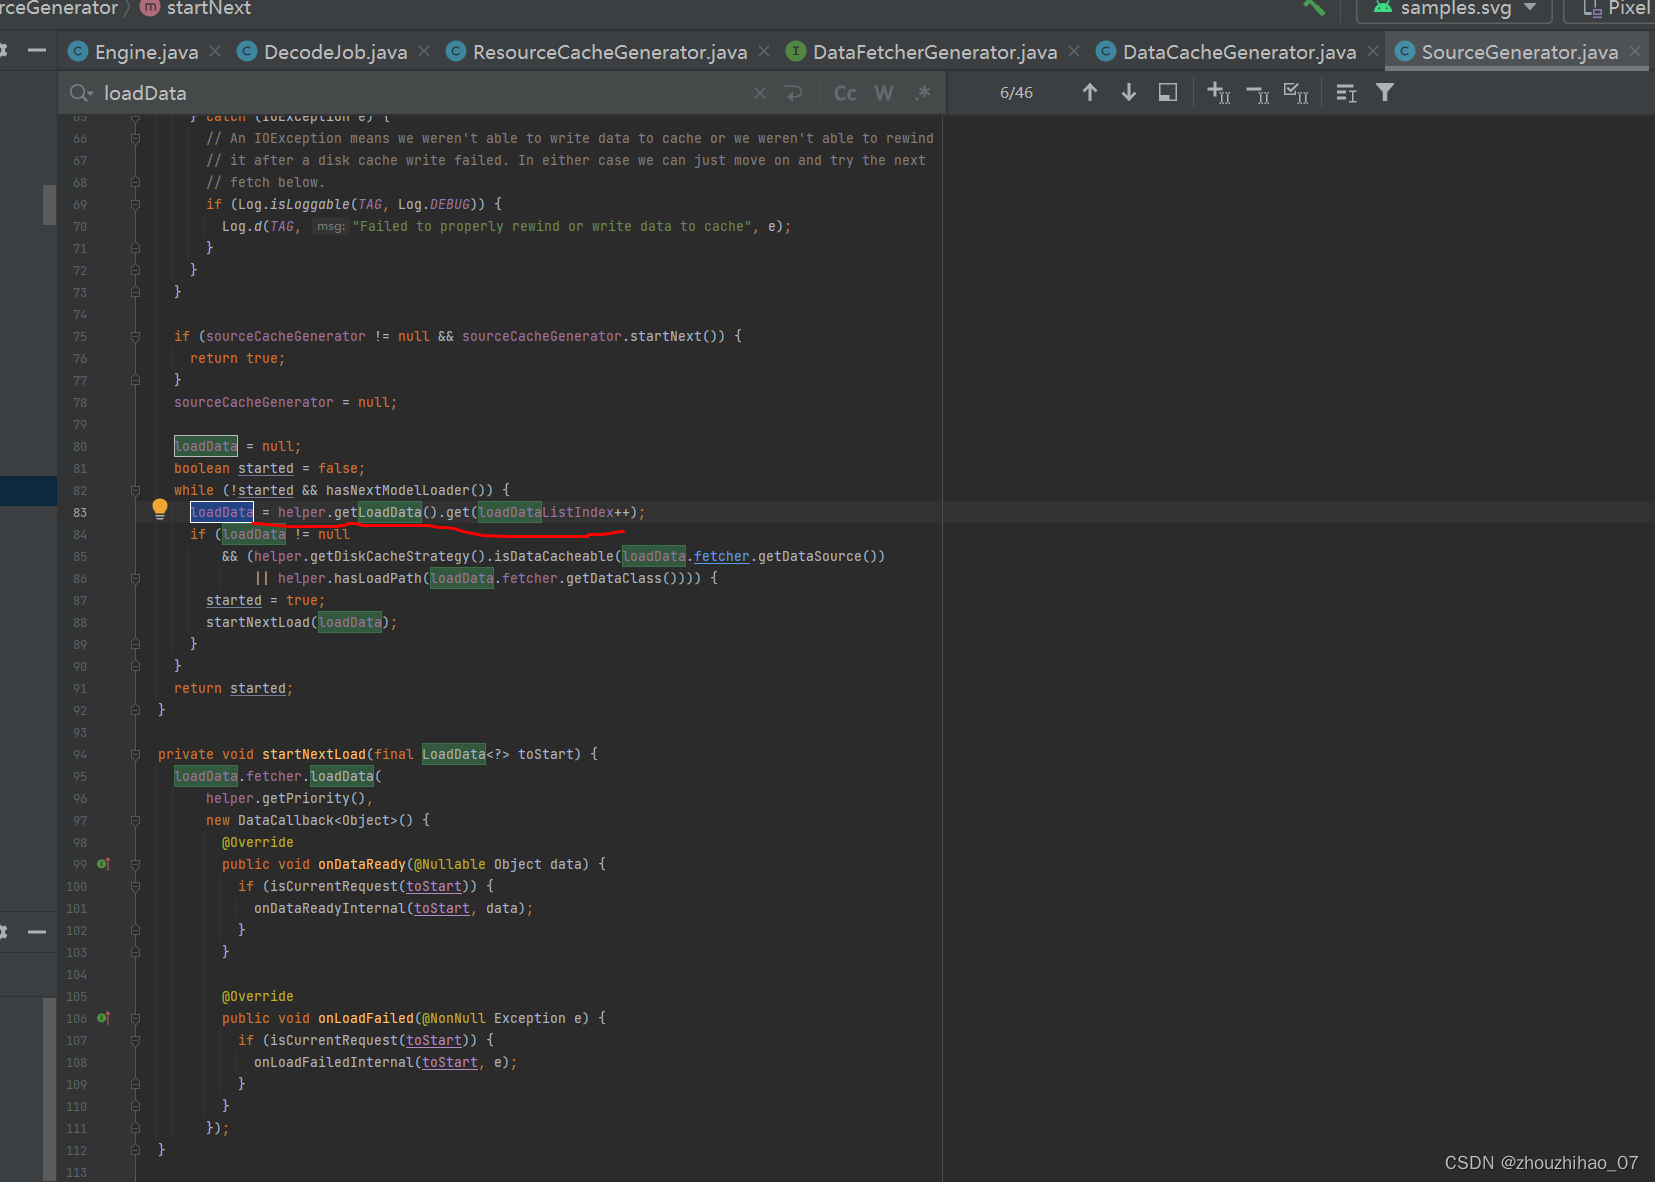
Task: Switch to the DataCacheGenerator.java tab
Action: [1240, 52]
